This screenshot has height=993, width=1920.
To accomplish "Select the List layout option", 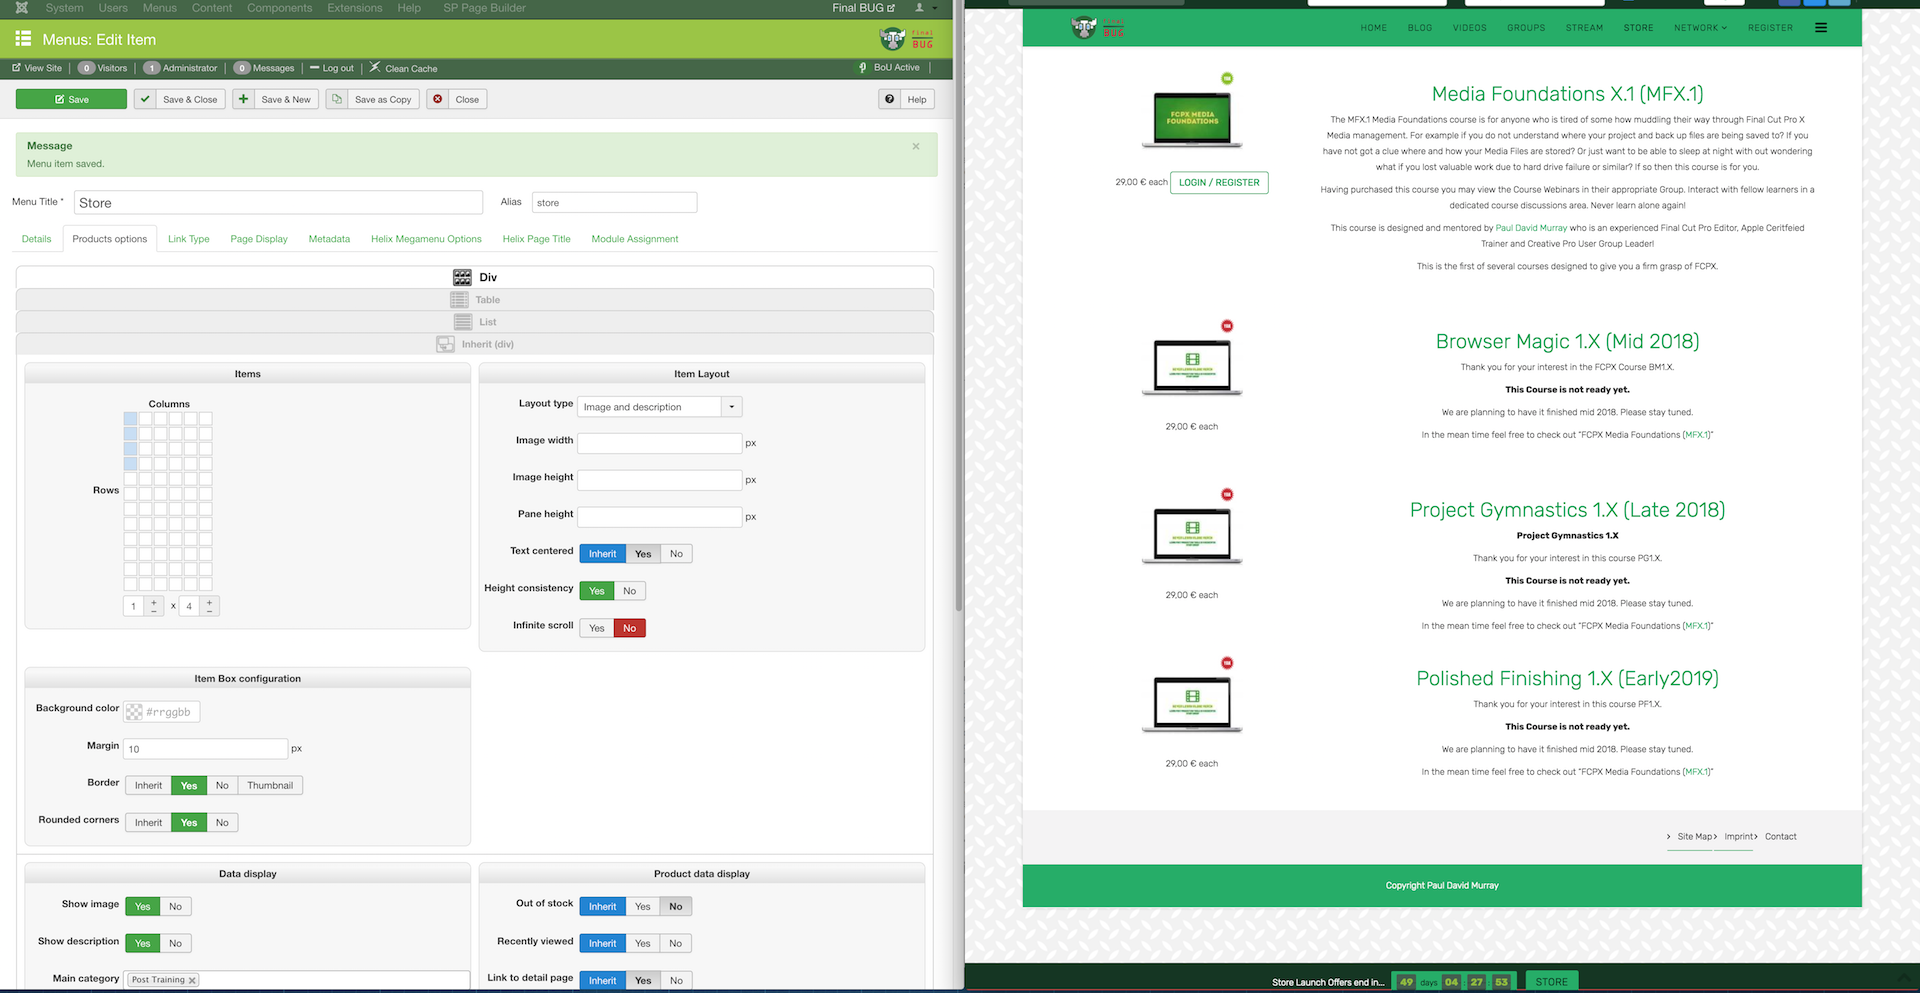I will click(475, 322).
